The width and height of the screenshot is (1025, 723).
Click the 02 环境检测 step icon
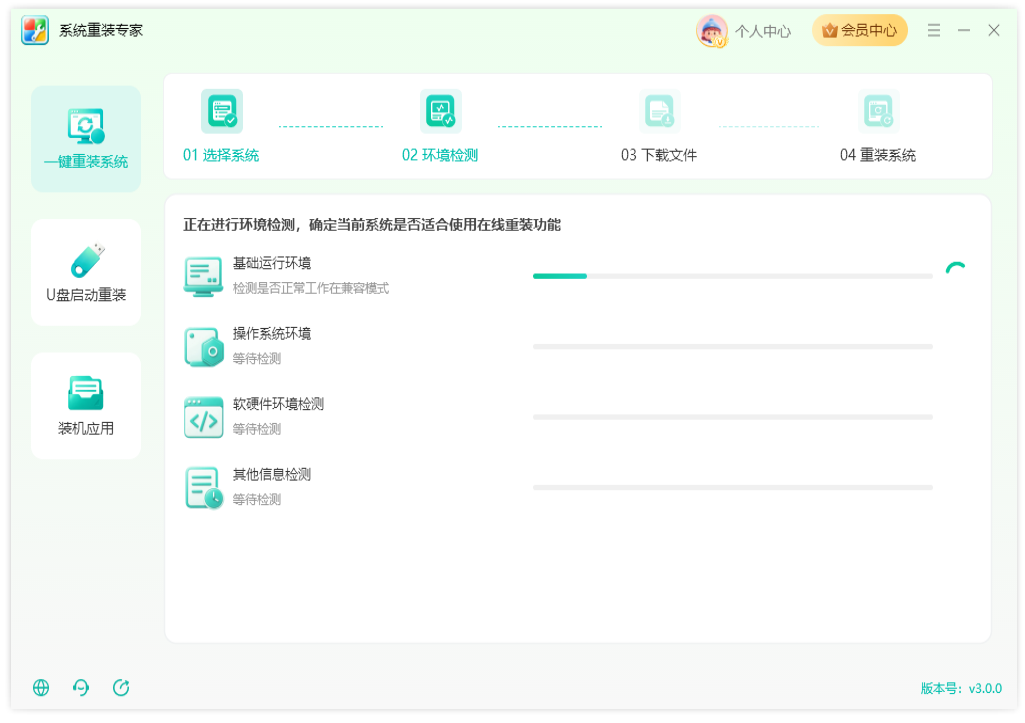[x=440, y=111]
